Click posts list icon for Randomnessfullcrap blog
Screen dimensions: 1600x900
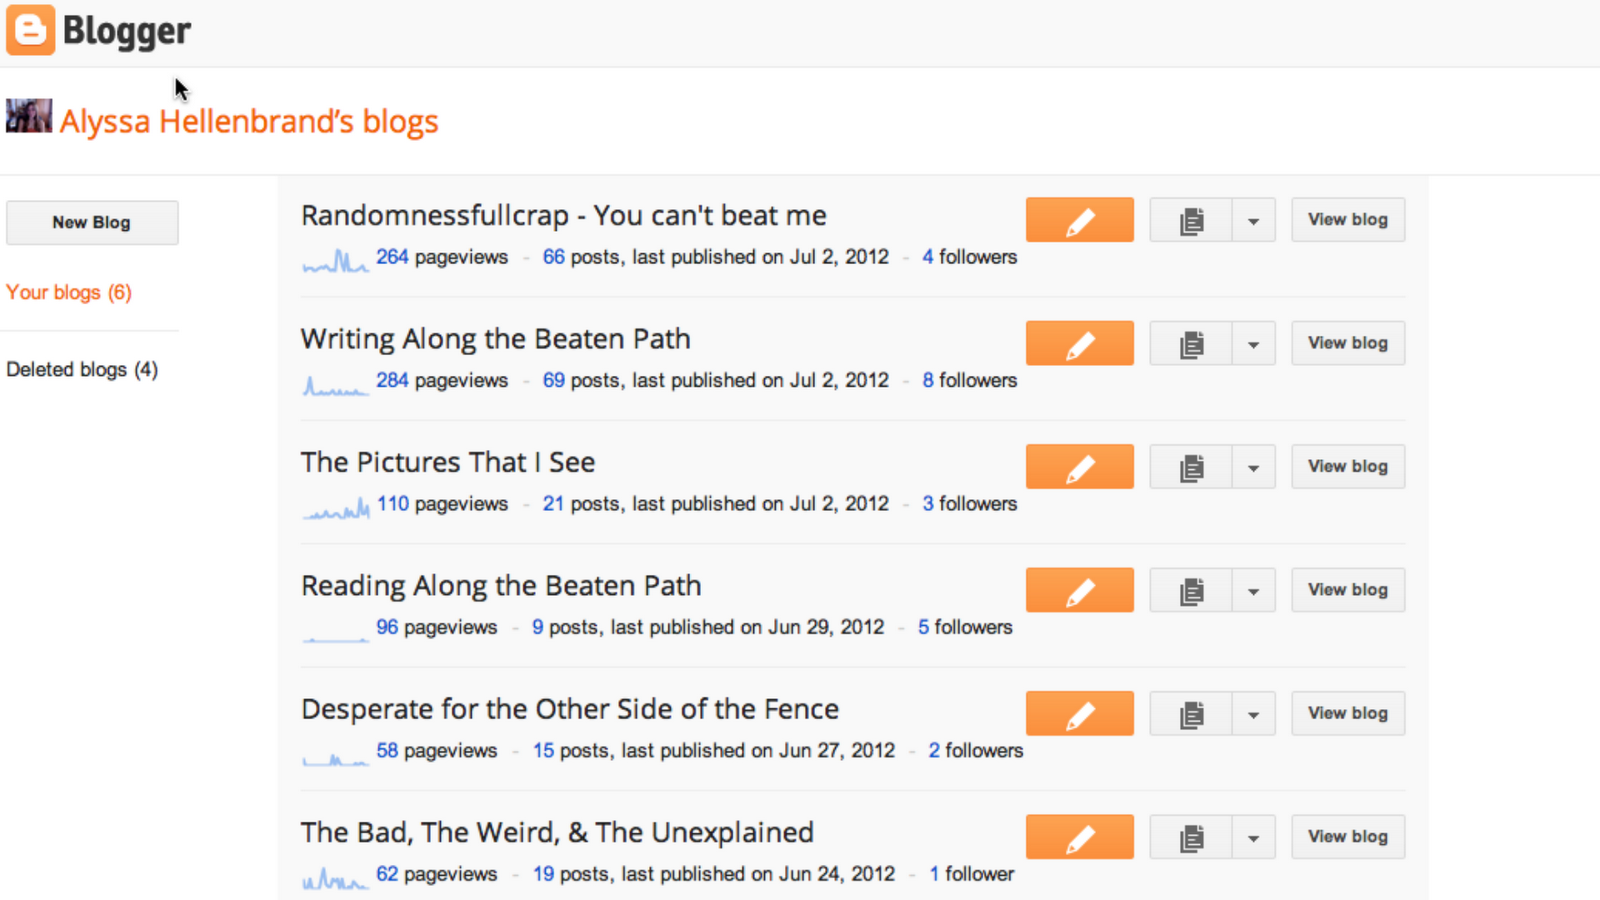pos(1191,220)
